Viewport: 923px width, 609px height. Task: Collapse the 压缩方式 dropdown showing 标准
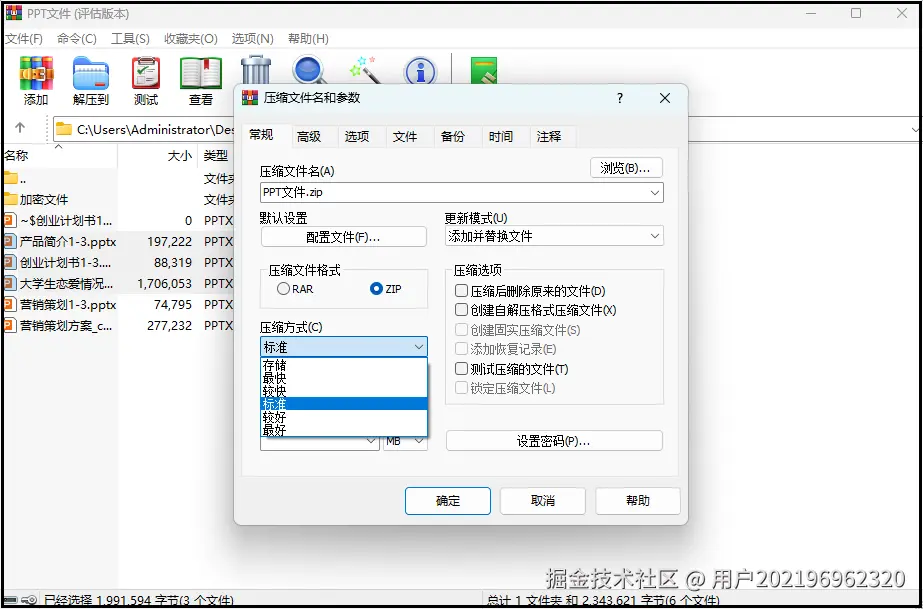(344, 347)
